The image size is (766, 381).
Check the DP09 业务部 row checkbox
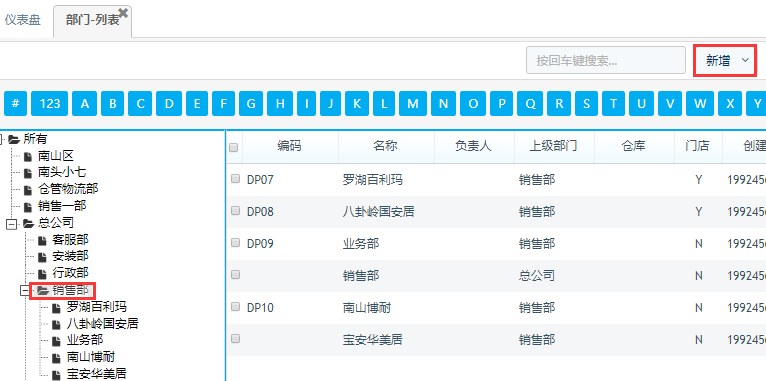pyautogui.click(x=235, y=242)
